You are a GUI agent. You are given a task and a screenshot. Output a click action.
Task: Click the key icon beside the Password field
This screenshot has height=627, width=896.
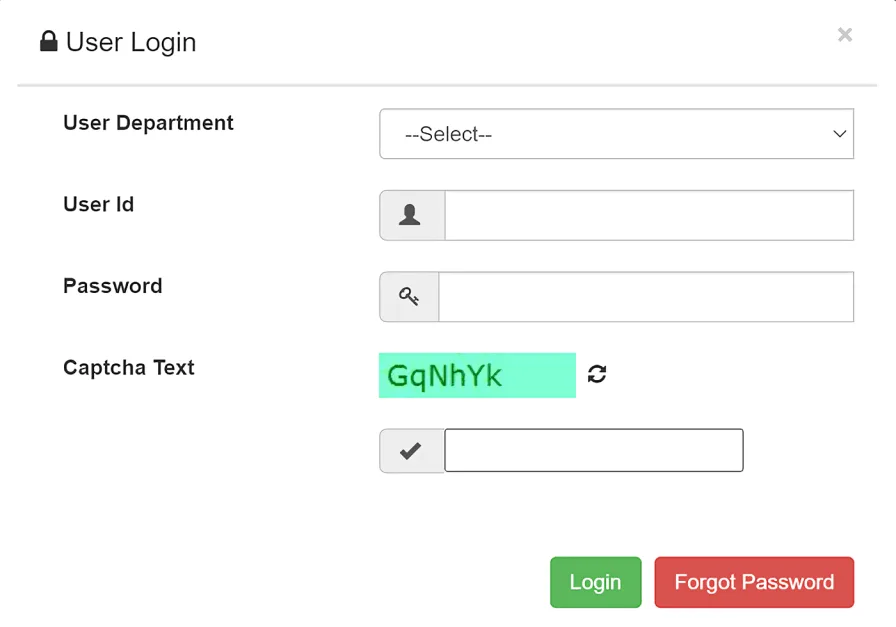click(410, 296)
